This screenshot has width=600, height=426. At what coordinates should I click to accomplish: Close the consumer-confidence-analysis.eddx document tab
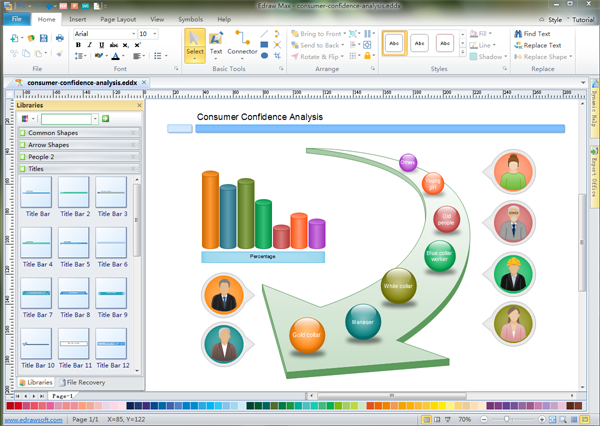144,82
